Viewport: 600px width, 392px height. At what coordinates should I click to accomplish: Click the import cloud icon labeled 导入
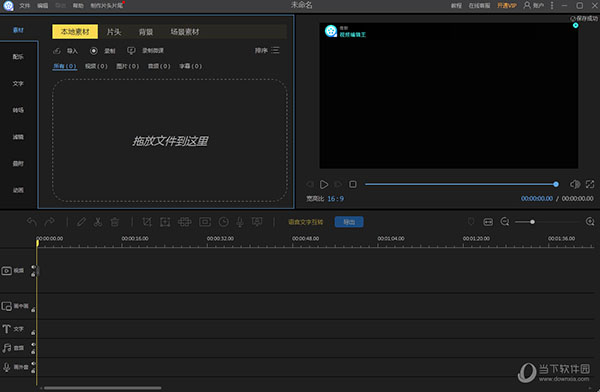tap(57, 51)
